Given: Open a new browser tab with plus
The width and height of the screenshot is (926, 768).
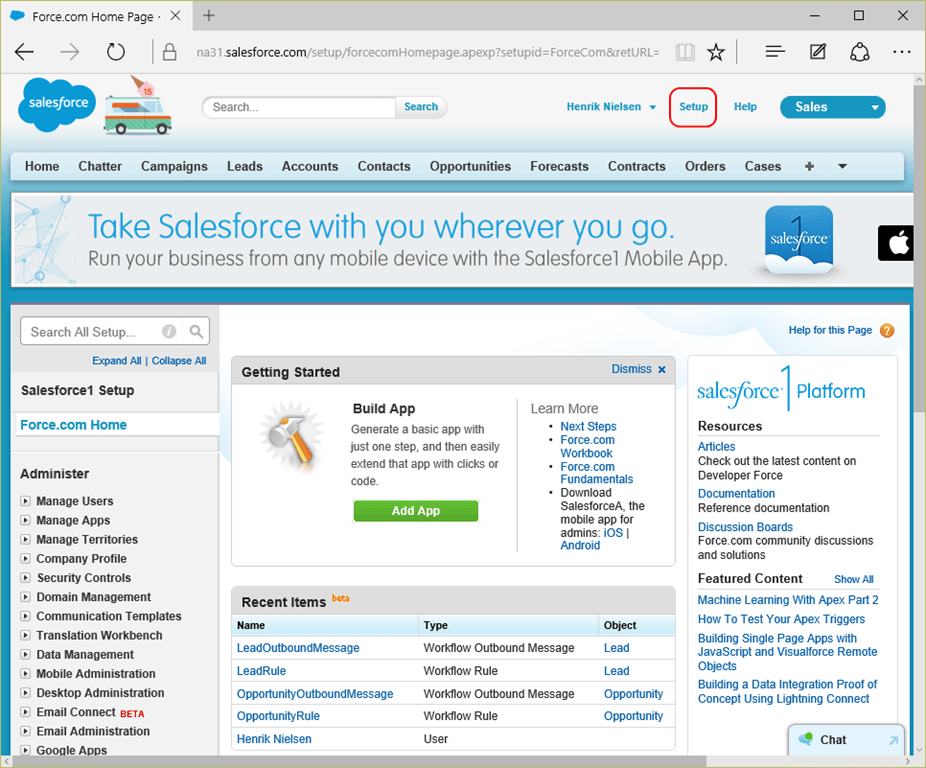Looking at the screenshot, I should click(208, 15).
